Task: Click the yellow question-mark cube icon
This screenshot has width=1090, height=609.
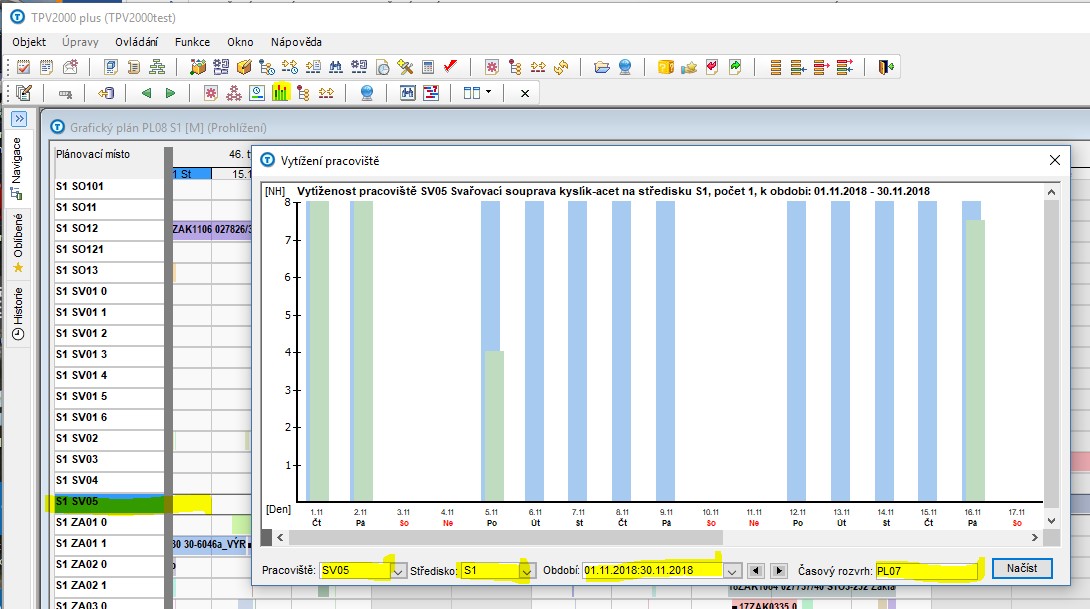Action: [666, 67]
